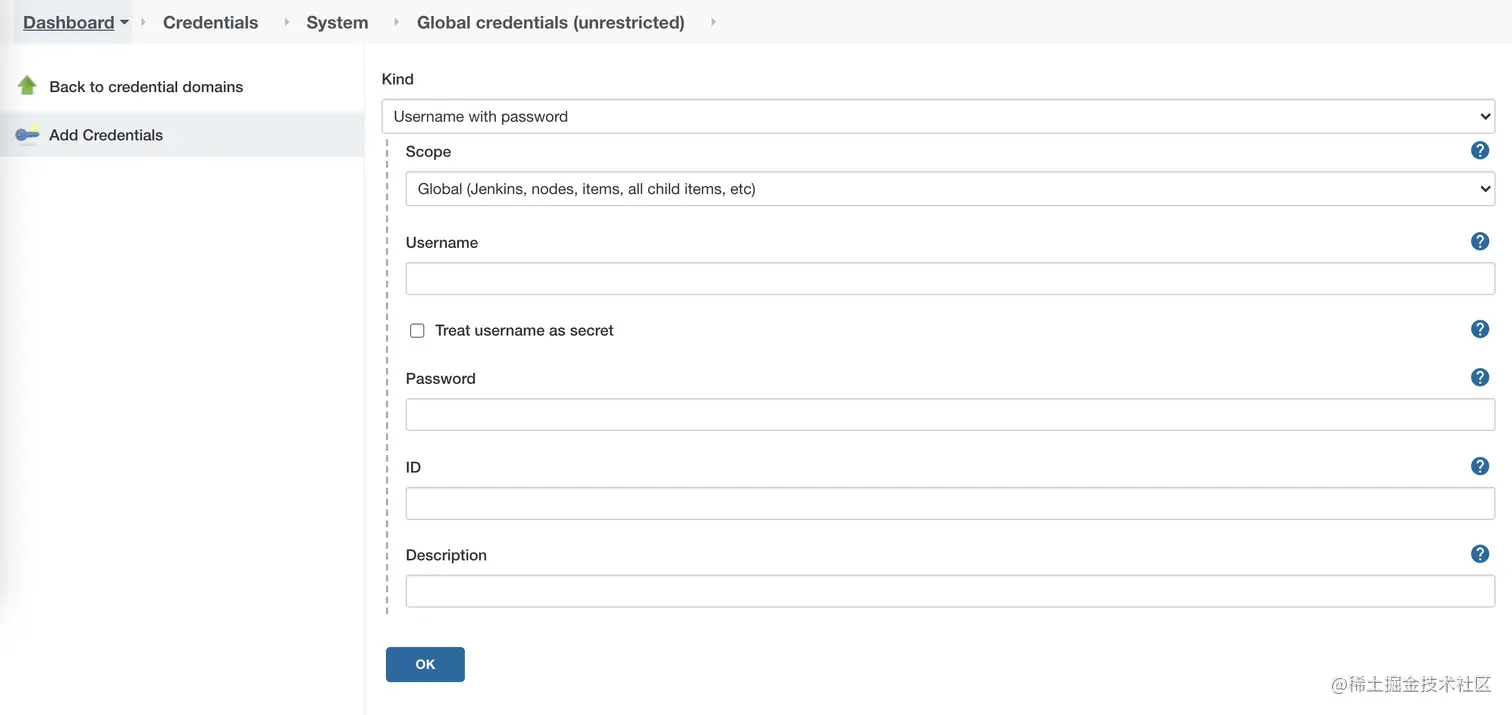Show help for Treat username as secret
Screen dimensions: 1512x715
click(x=1480, y=330)
